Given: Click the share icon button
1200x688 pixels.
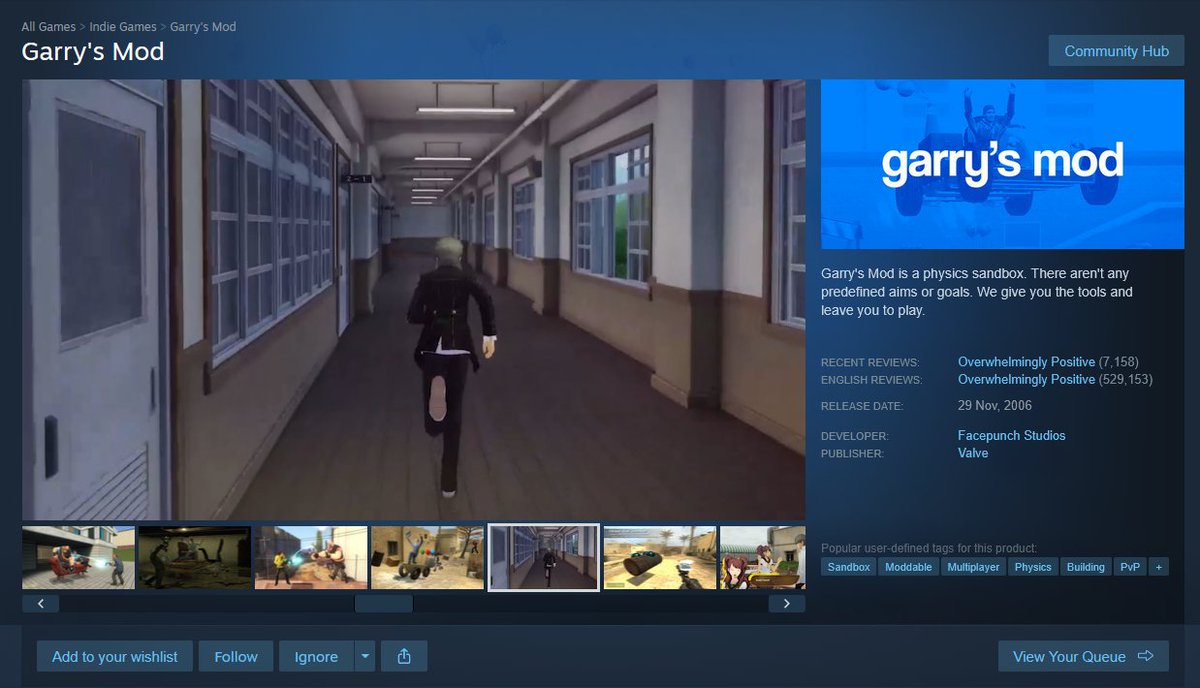Looking at the screenshot, I should [404, 656].
